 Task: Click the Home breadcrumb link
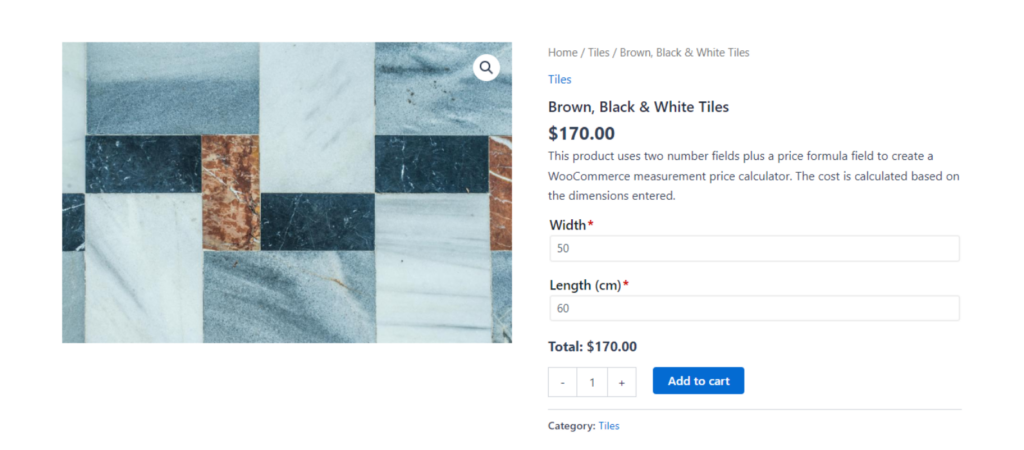(x=562, y=52)
